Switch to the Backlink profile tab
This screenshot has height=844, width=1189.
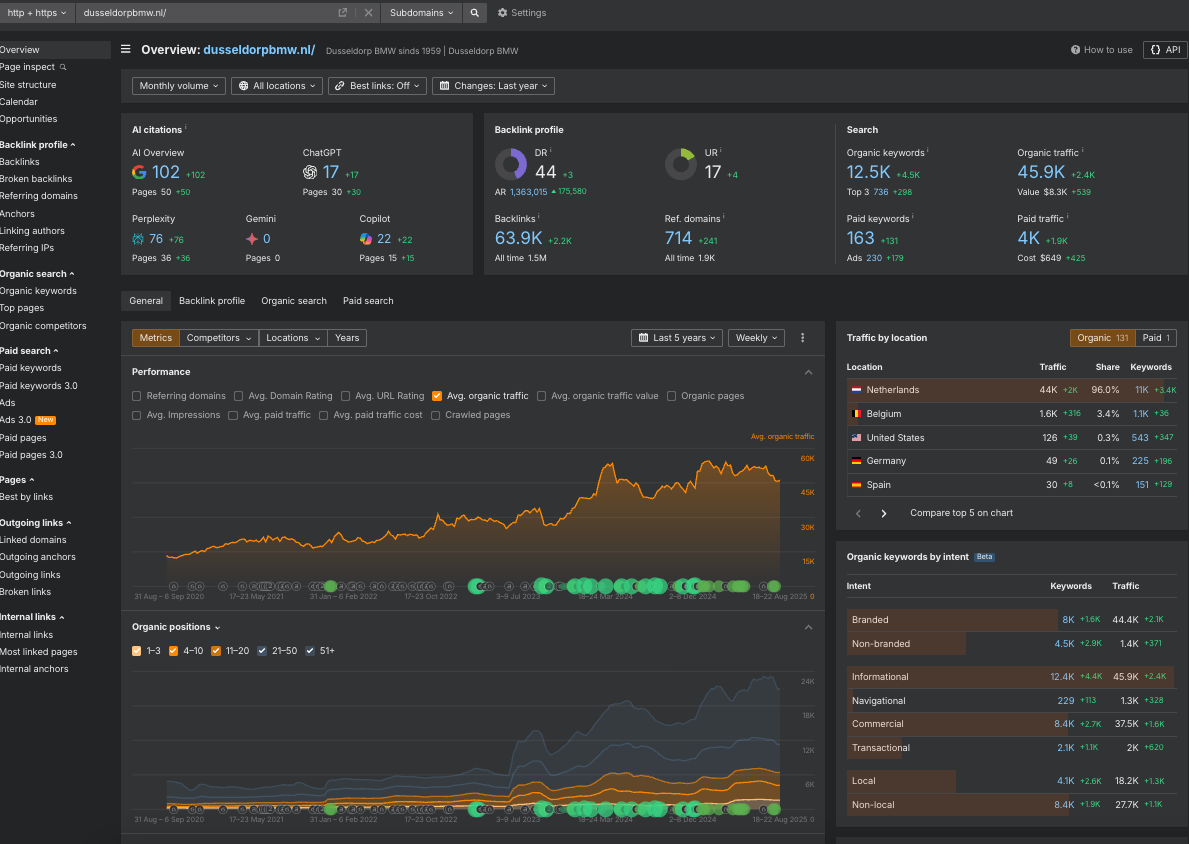point(212,301)
